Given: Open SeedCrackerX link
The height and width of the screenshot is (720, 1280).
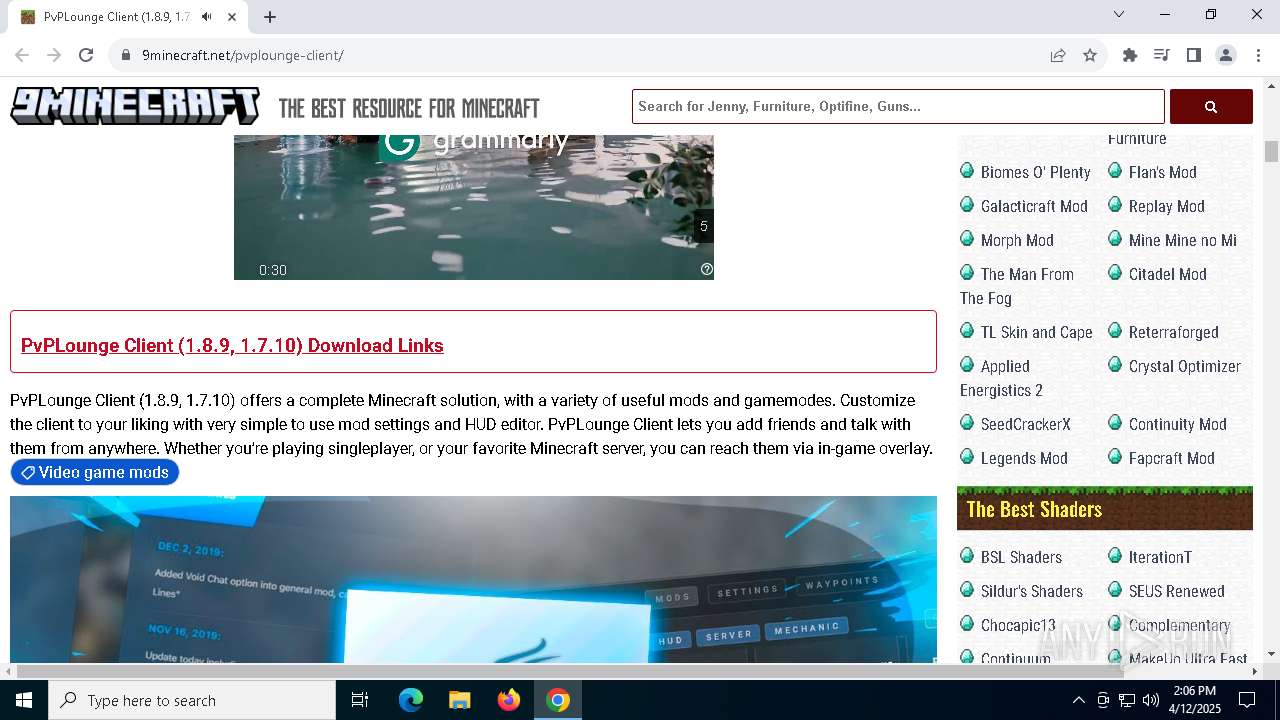Looking at the screenshot, I should coord(1025,424).
